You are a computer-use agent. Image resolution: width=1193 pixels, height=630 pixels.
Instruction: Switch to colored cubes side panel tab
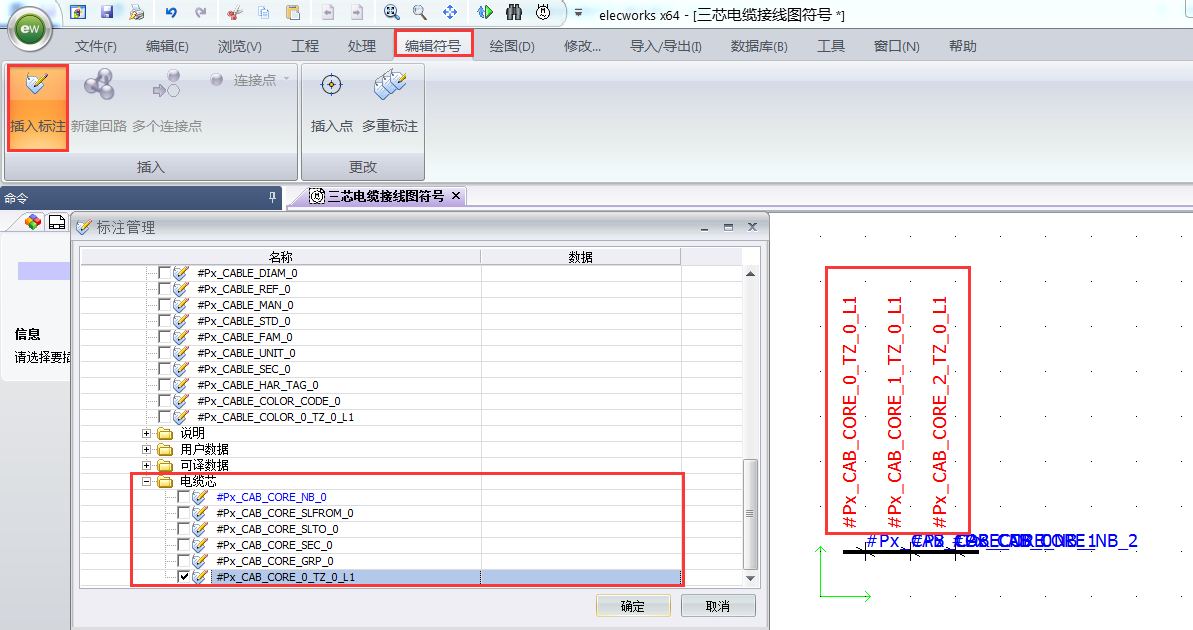click(33, 222)
